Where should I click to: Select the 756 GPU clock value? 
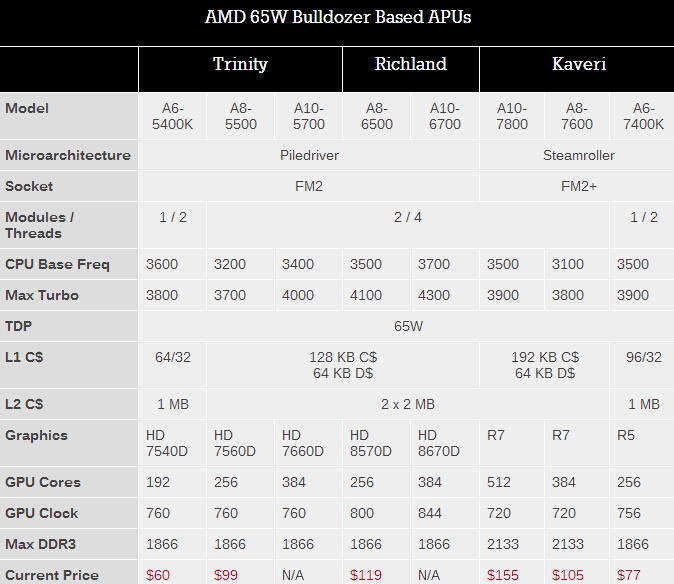coord(629,513)
